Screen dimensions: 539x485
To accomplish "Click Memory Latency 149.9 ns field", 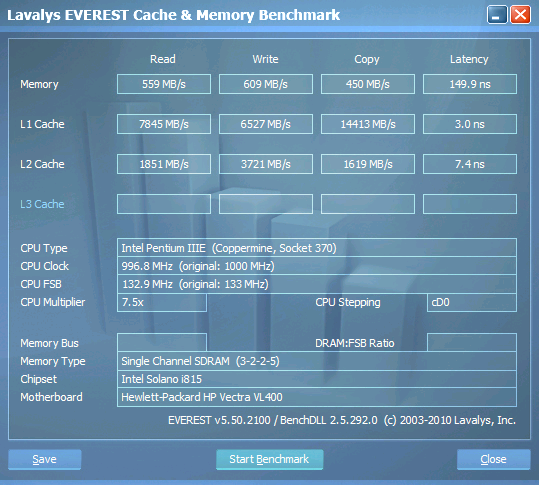I will pyautogui.click(x=470, y=84).
